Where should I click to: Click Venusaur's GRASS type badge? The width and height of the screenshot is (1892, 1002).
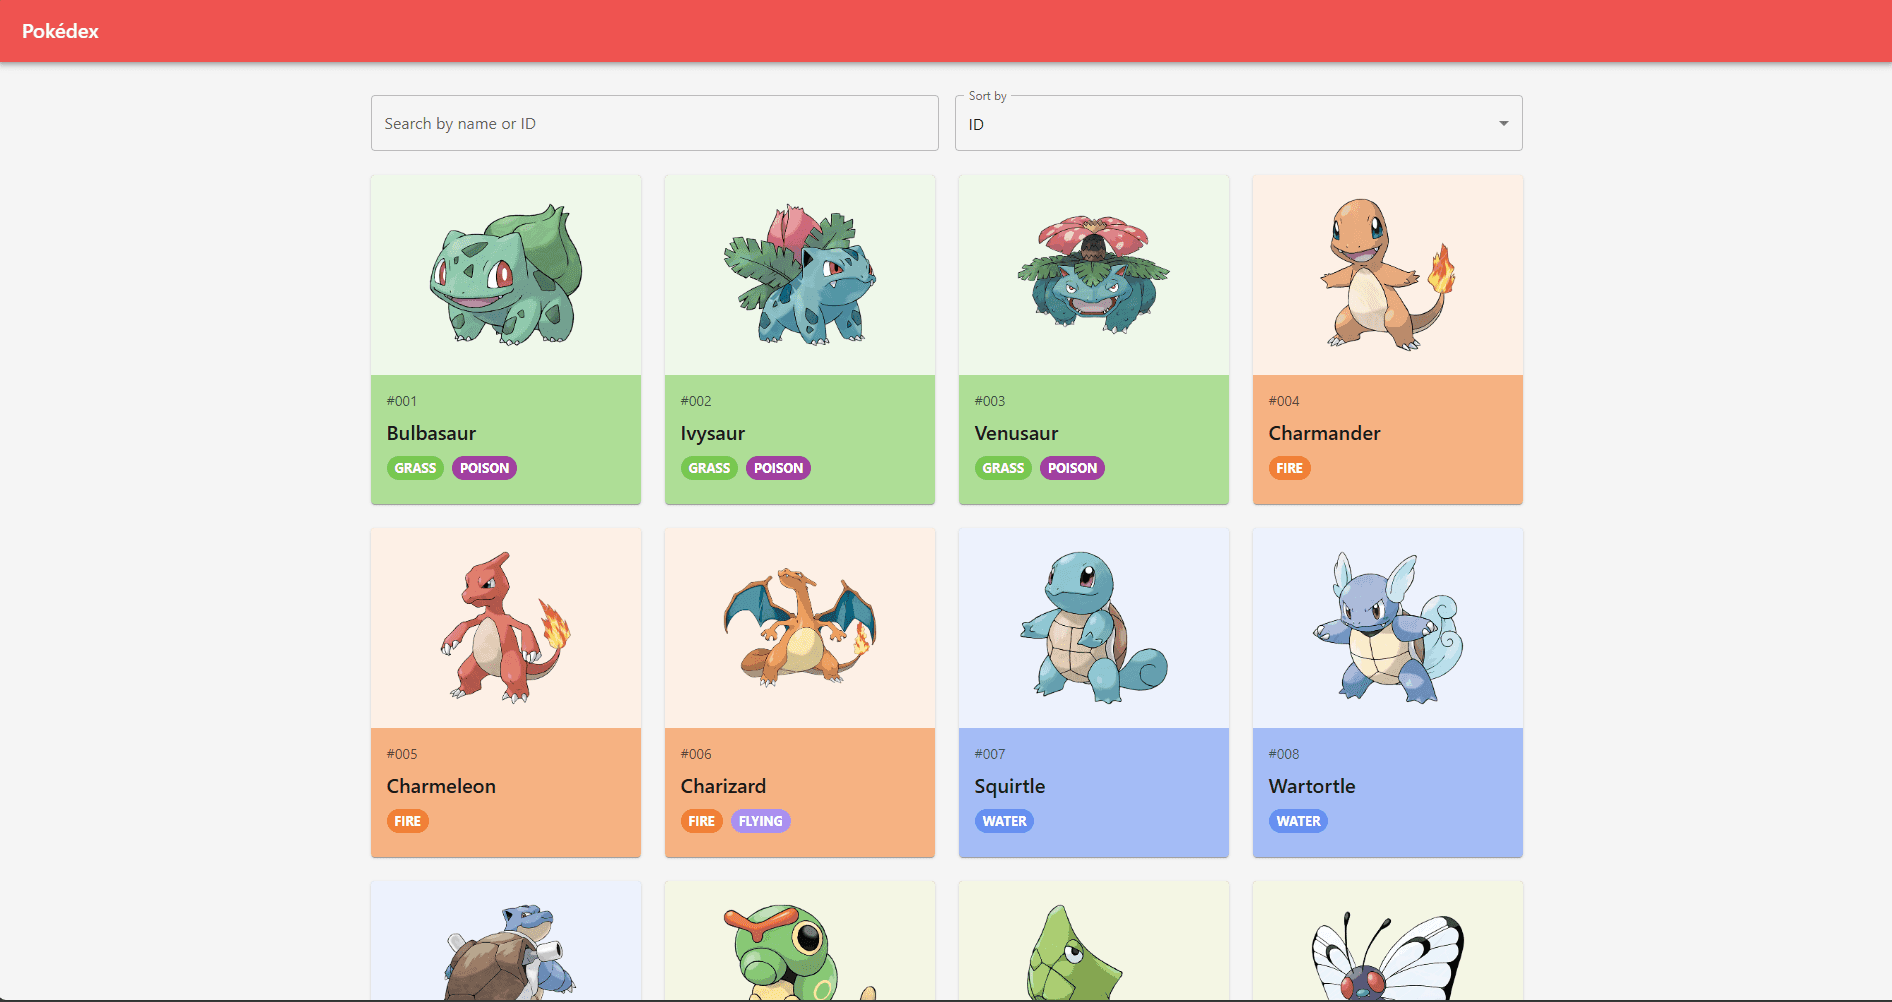[1003, 467]
